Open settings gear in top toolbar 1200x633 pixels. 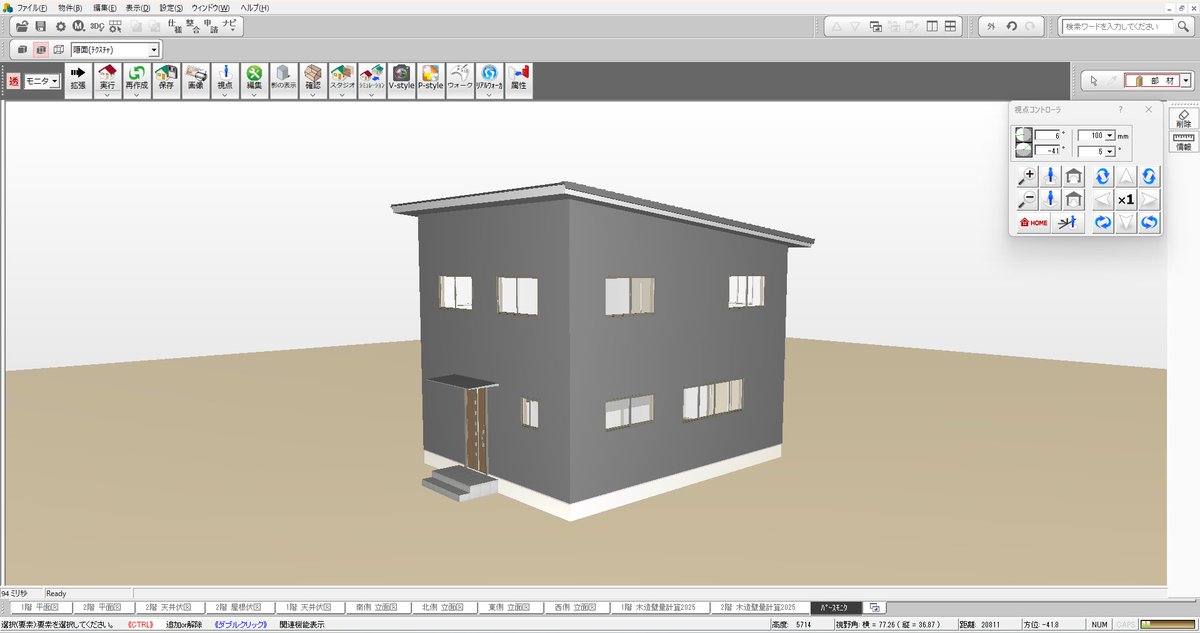60,26
